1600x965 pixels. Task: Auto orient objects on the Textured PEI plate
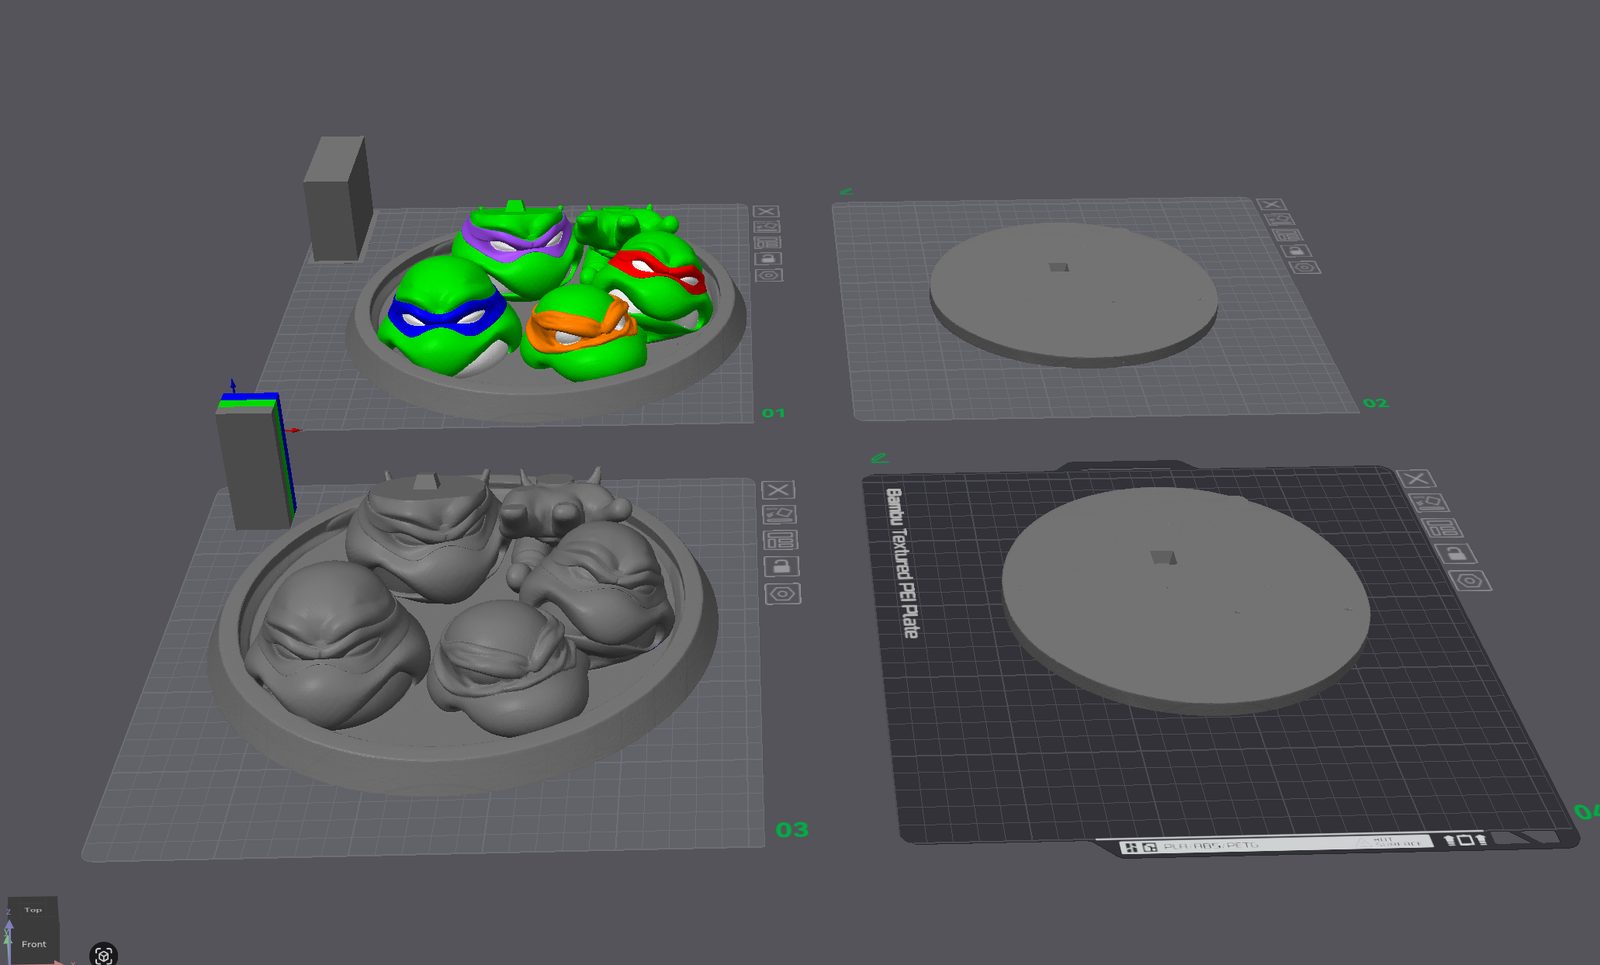[1428, 503]
